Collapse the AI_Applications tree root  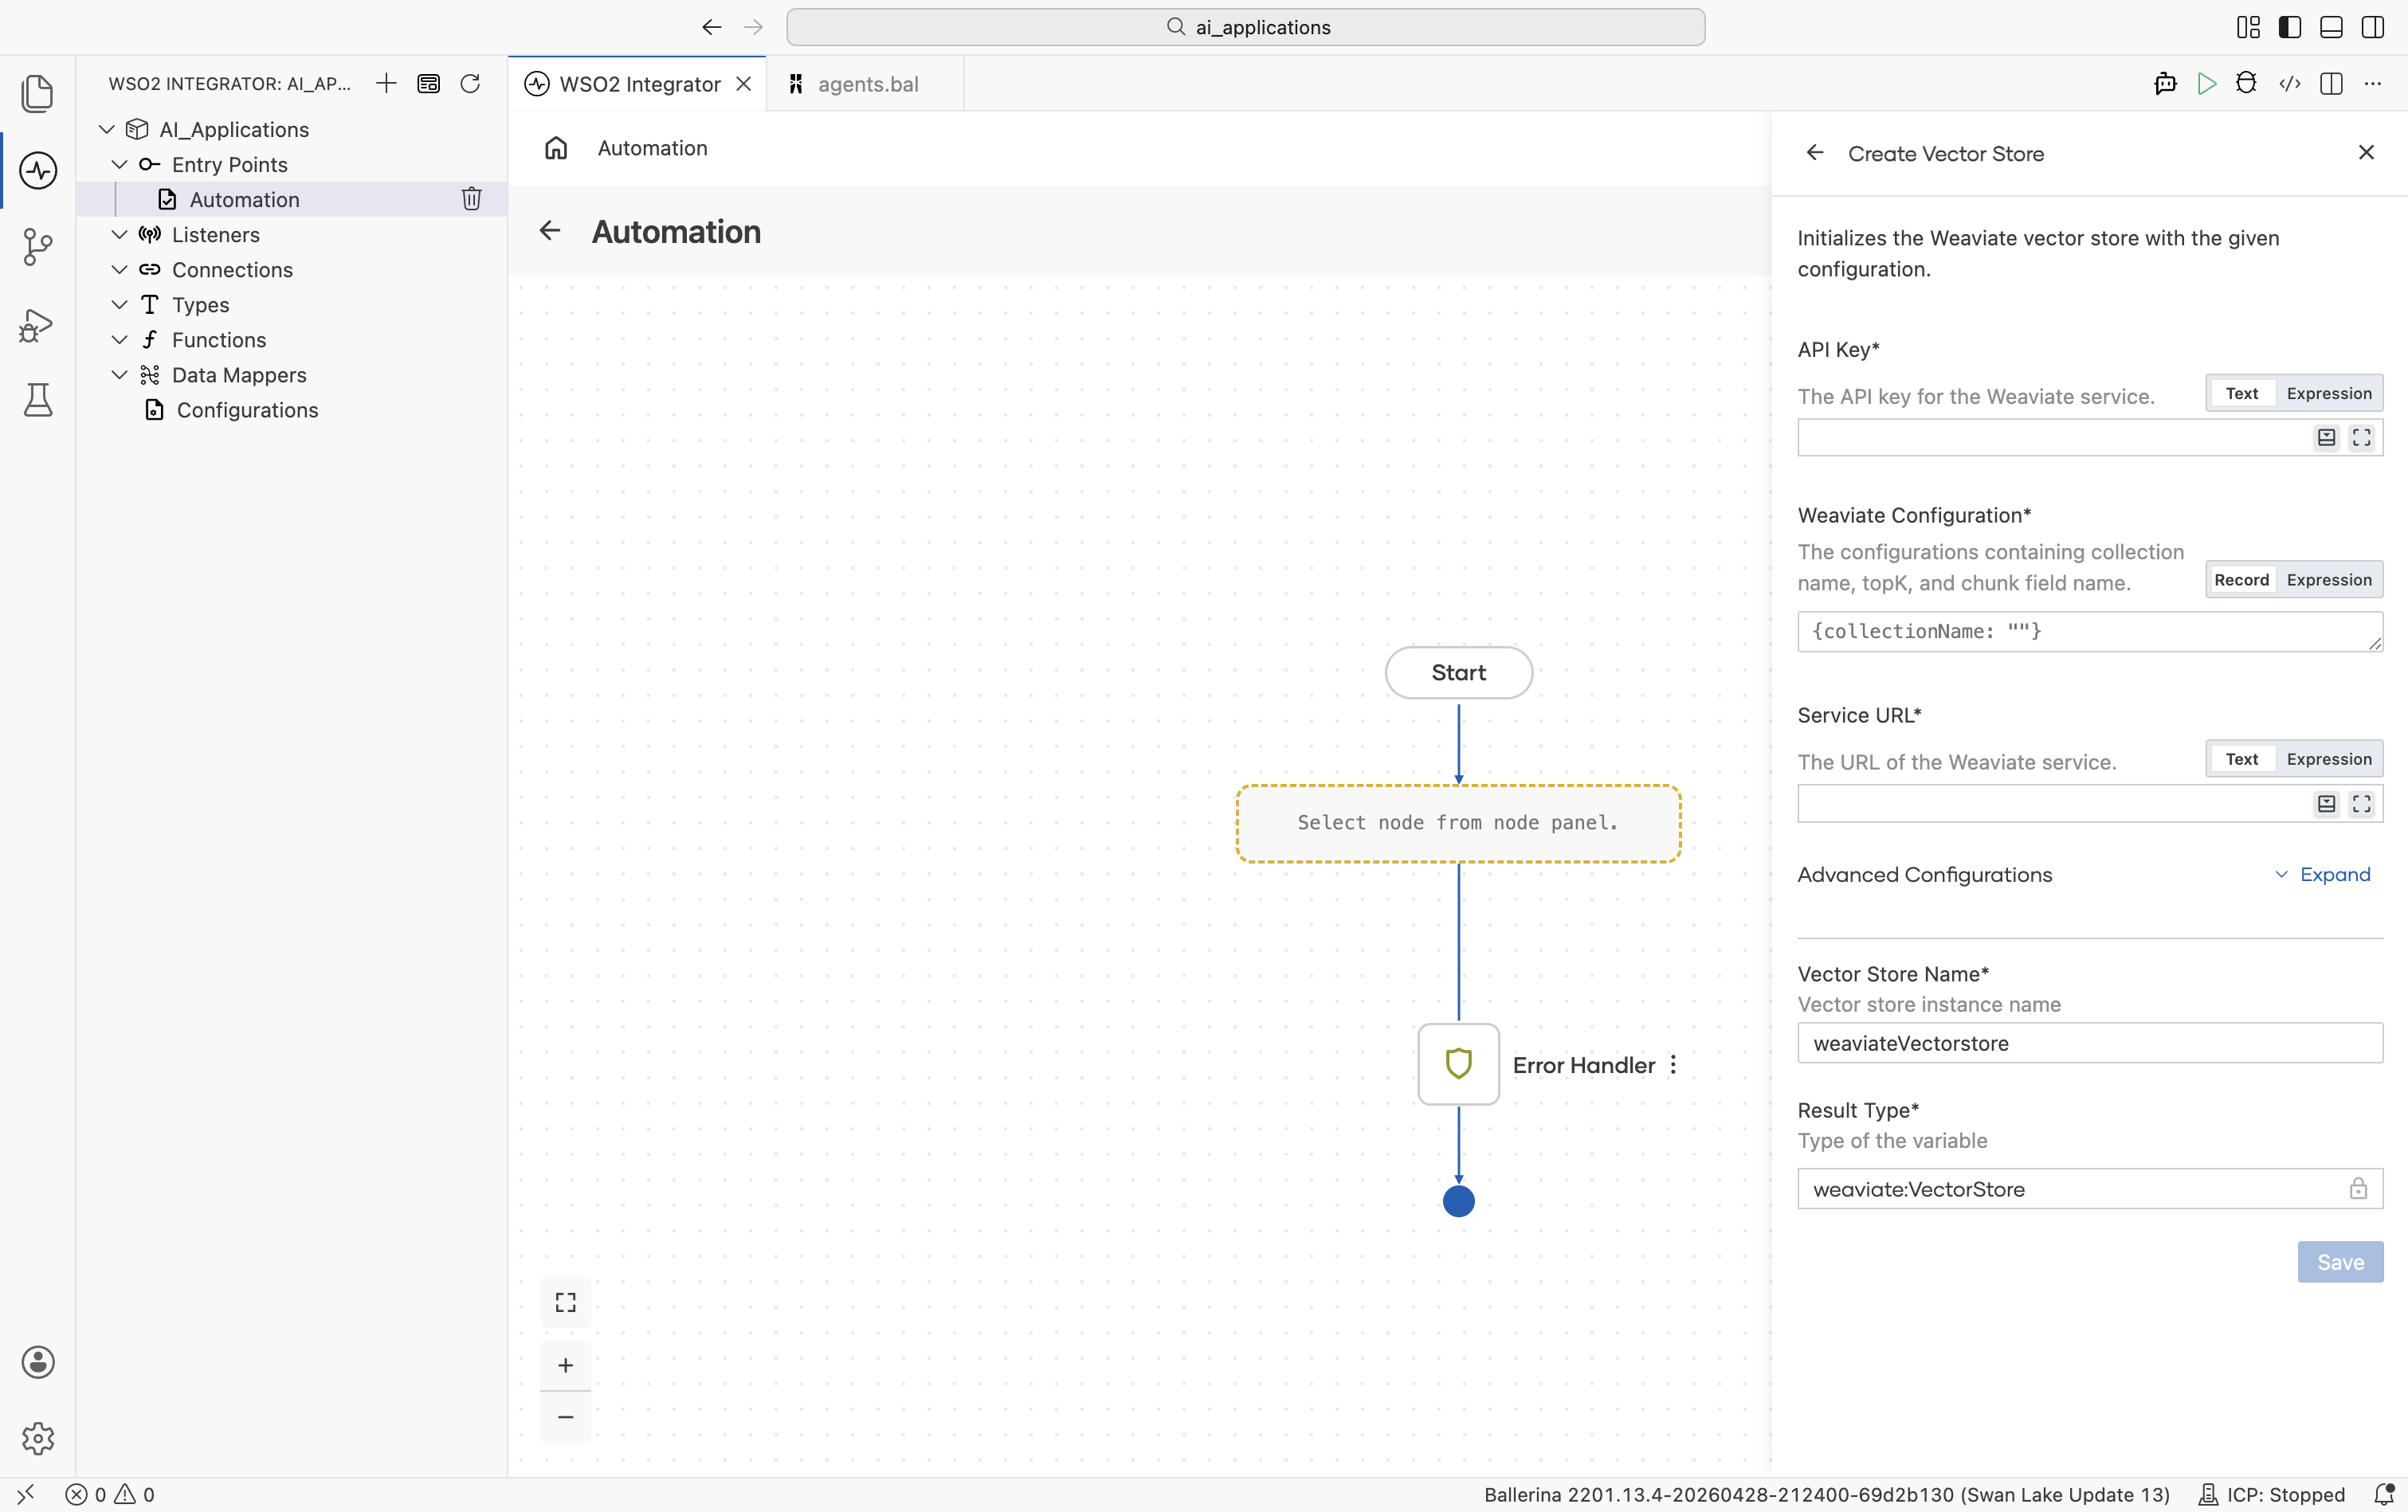click(107, 129)
